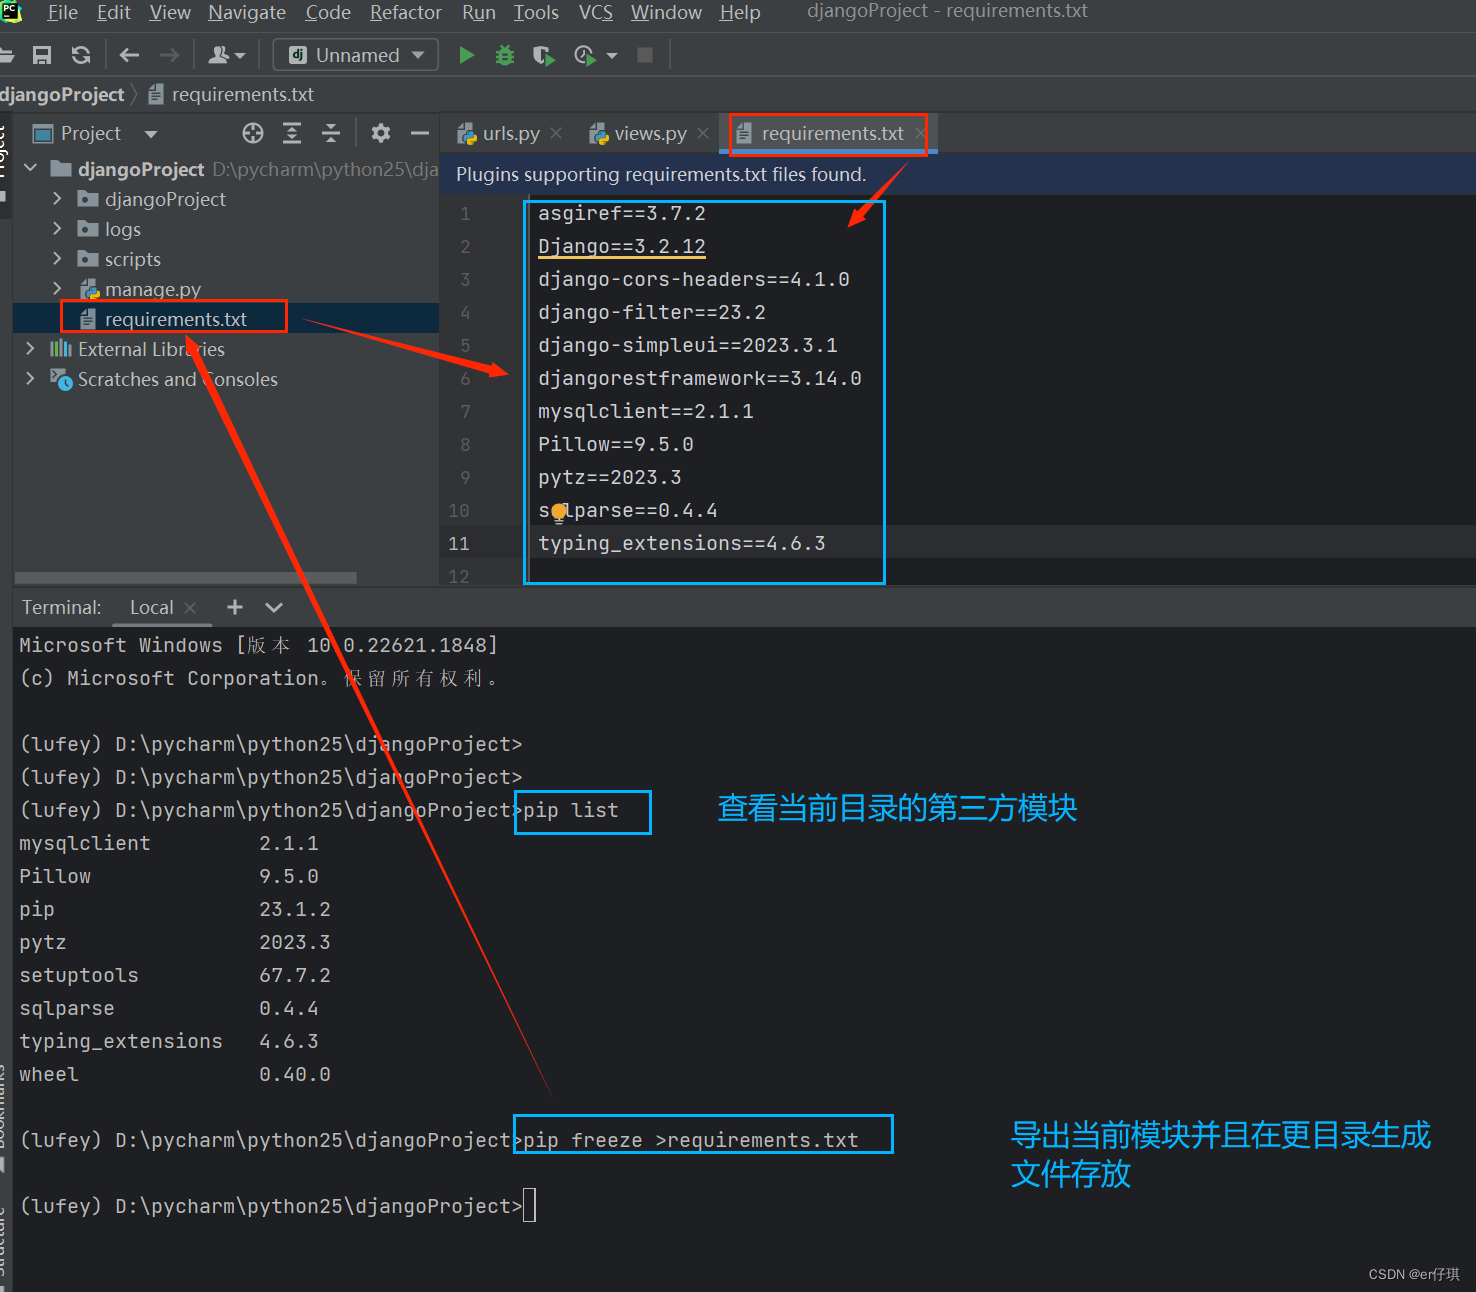The image size is (1476, 1292).
Task: Collapse the djangoProject root node
Action: pos(30,168)
